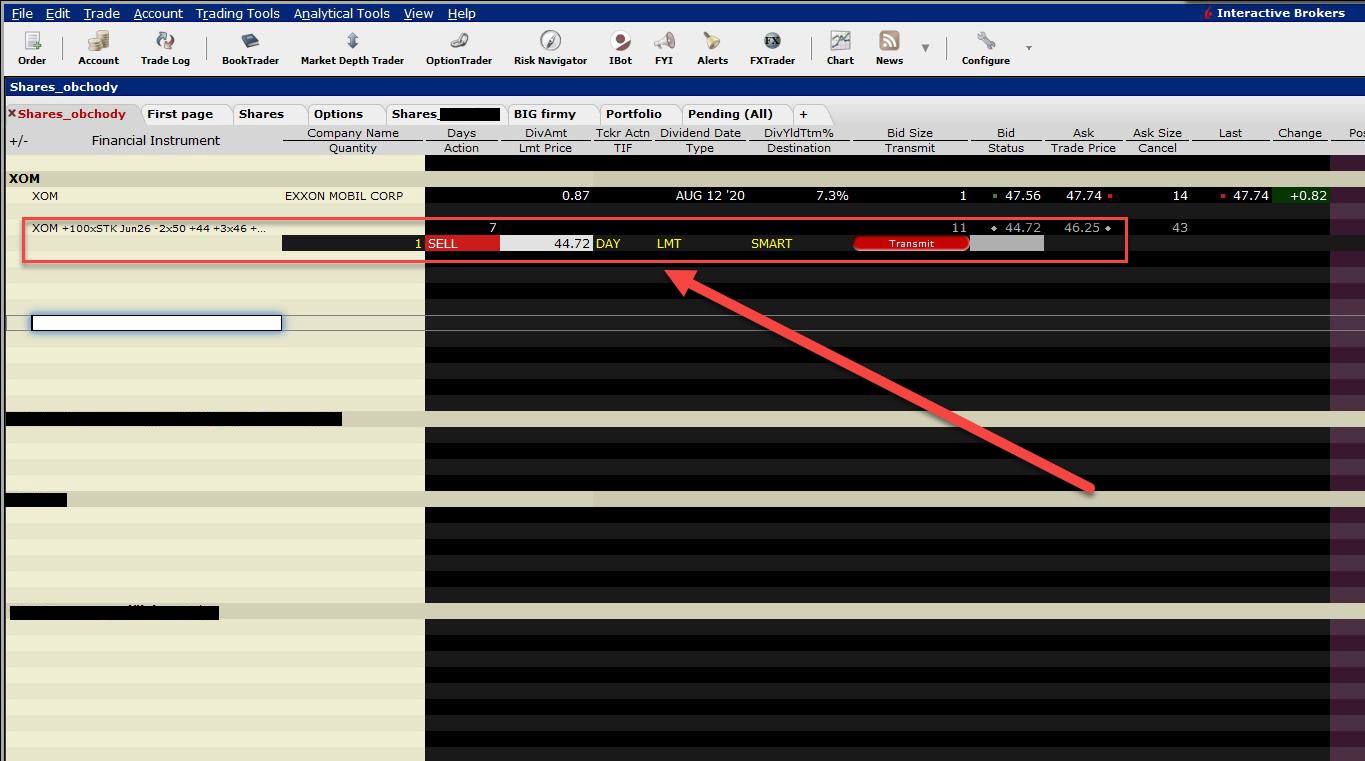Click the Order toolbar icon
The width and height of the screenshot is (1365, 761).
[32, 42]
